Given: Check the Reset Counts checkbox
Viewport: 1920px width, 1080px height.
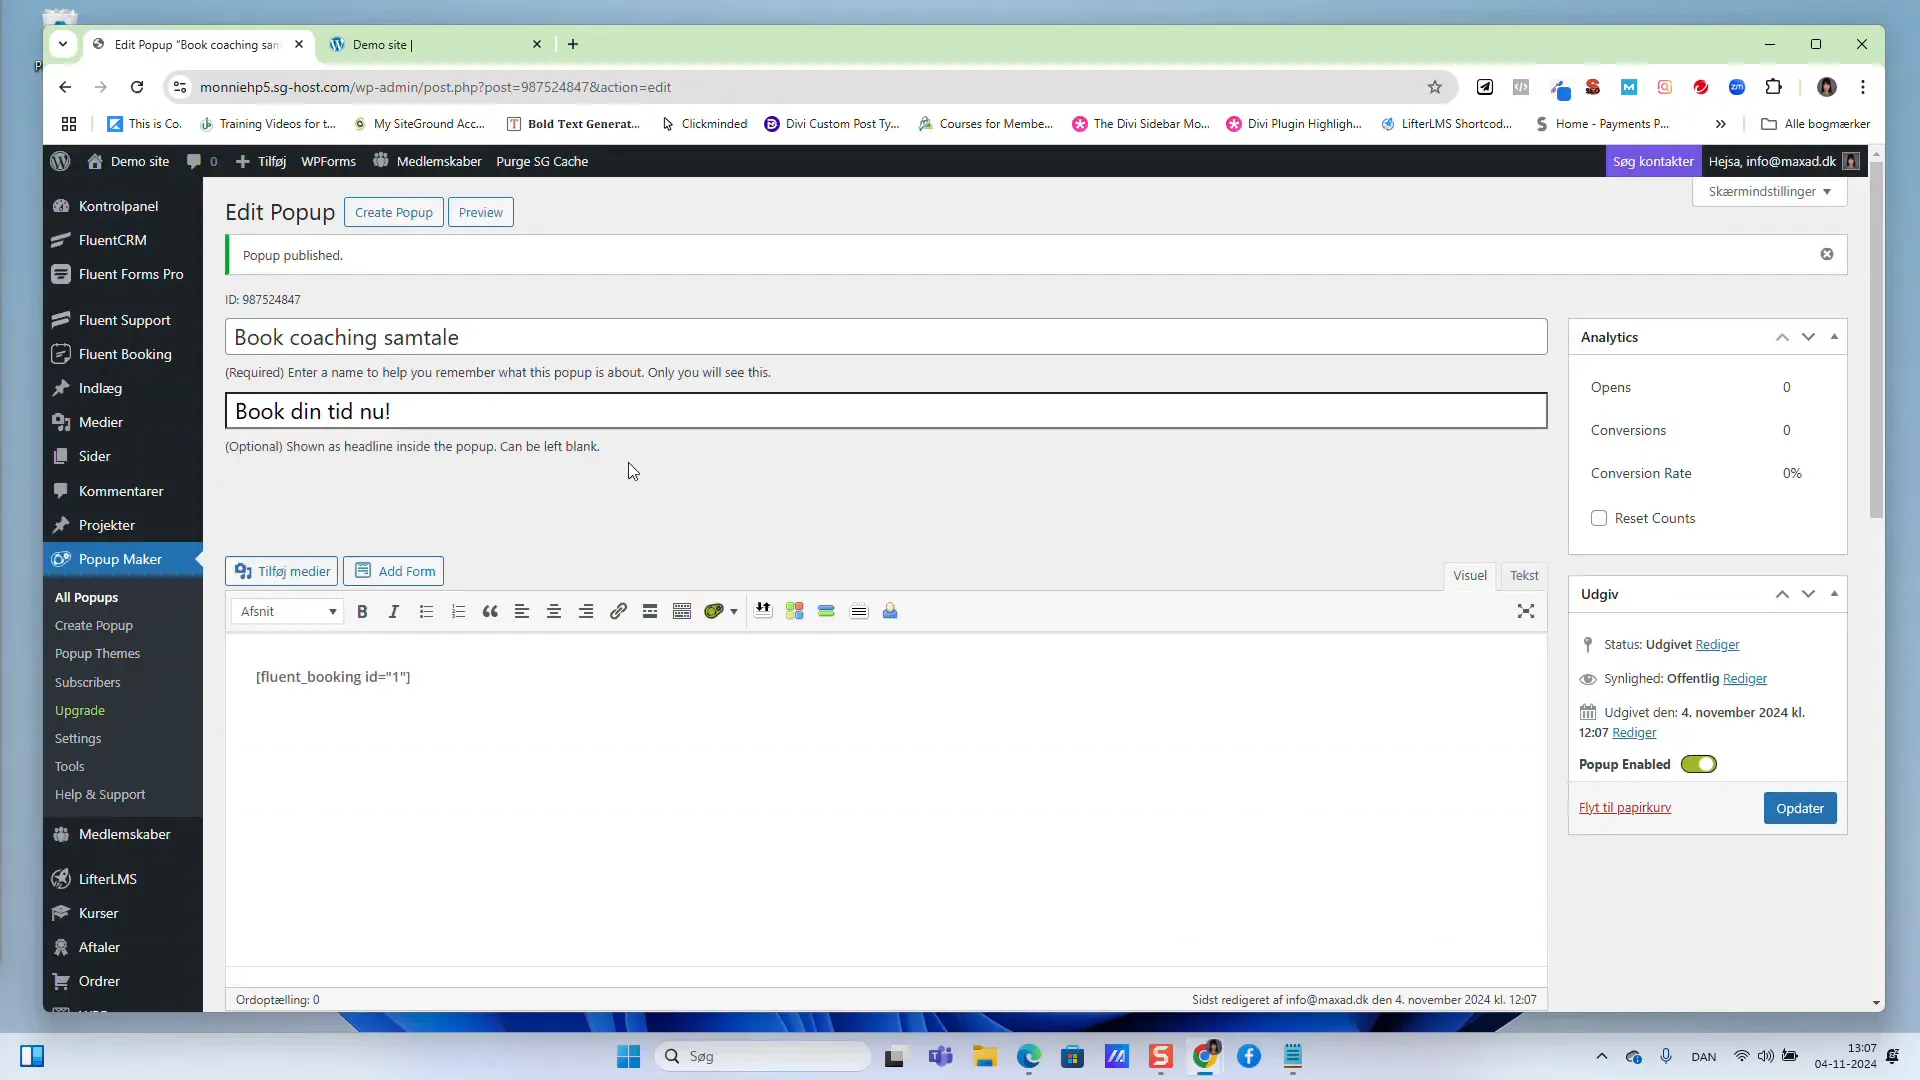Looking at the screenshot, I should click(1599, 518).
